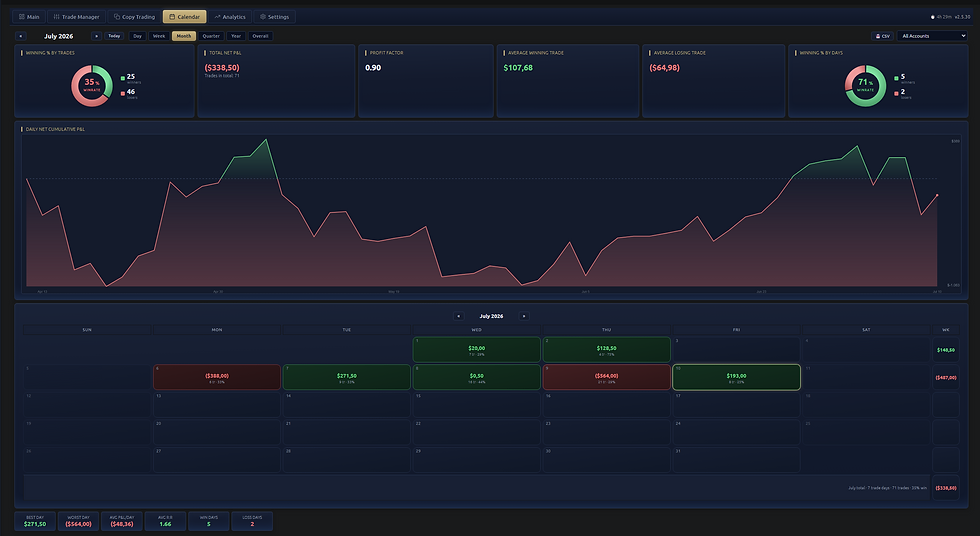Click the Today button
Viewport: 980px width, 536px height.
114,36
